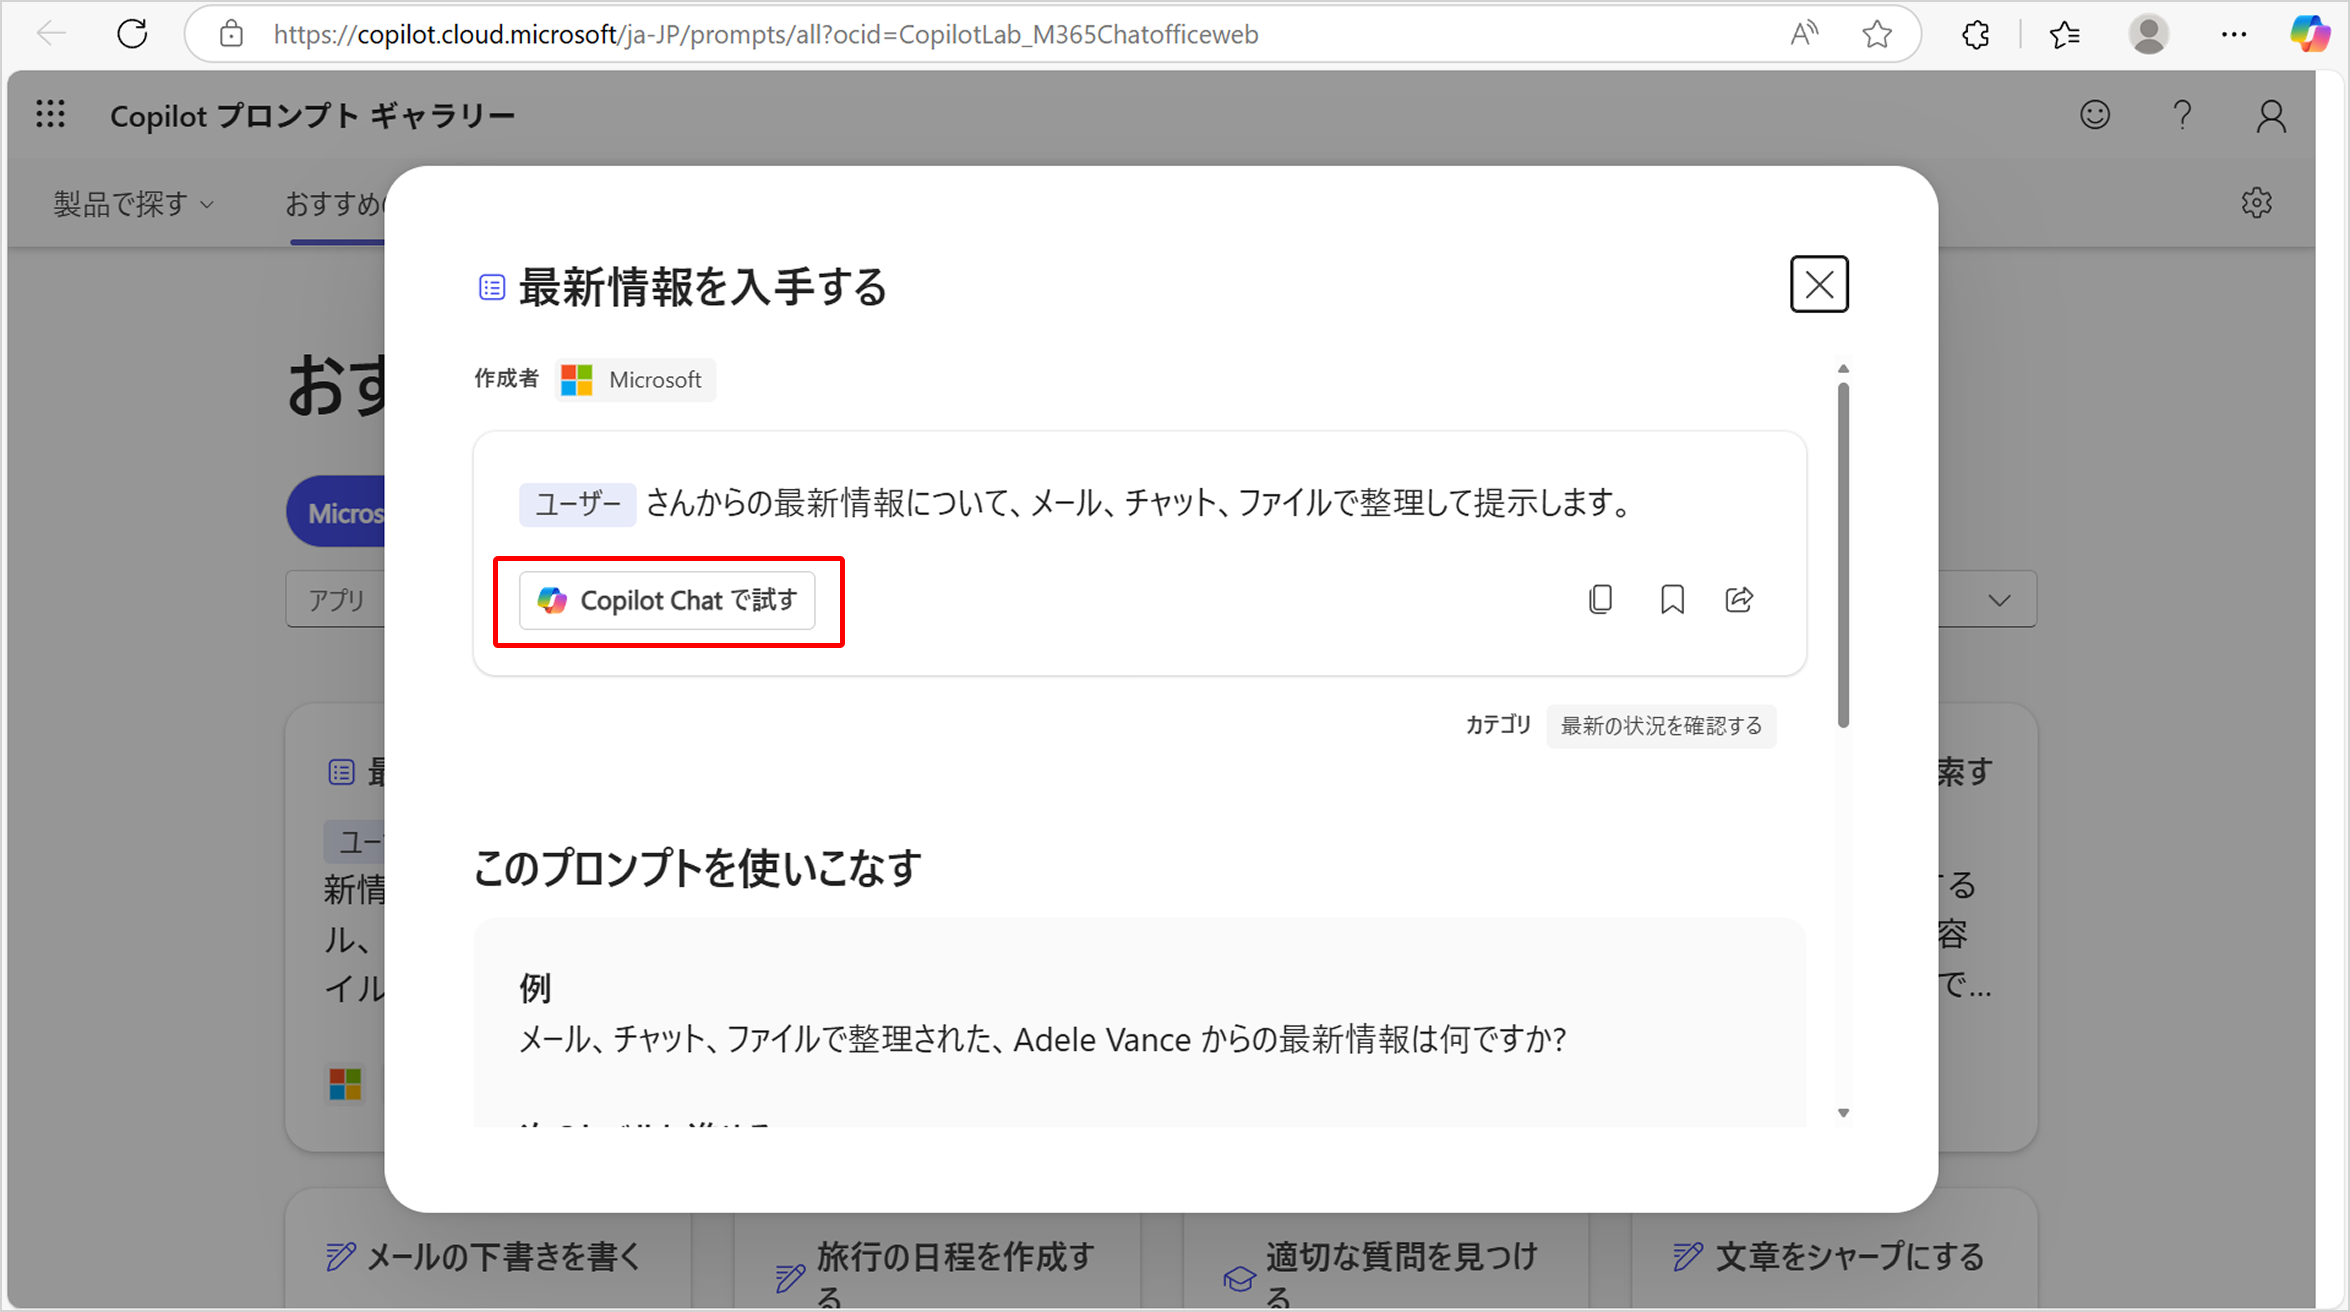Open help with the question mark icon
The width and height of the screenshot is (2350, 1312).
click(x=2183, y=115)
